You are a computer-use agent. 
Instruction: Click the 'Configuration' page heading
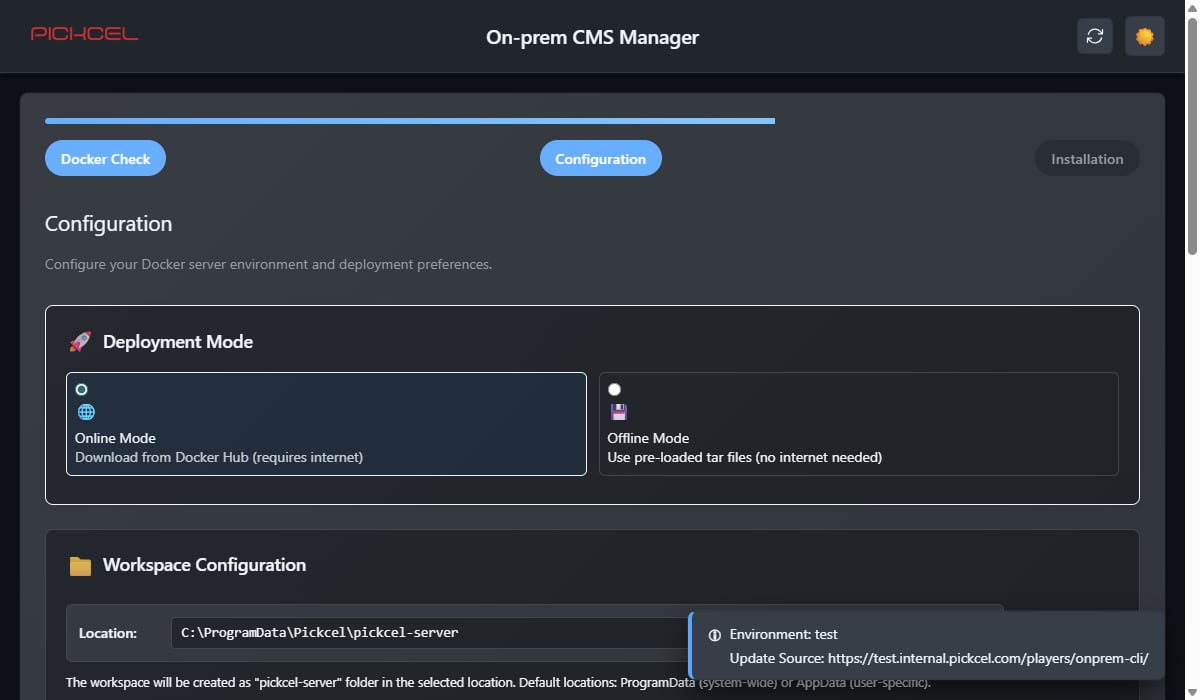[108, 224]
